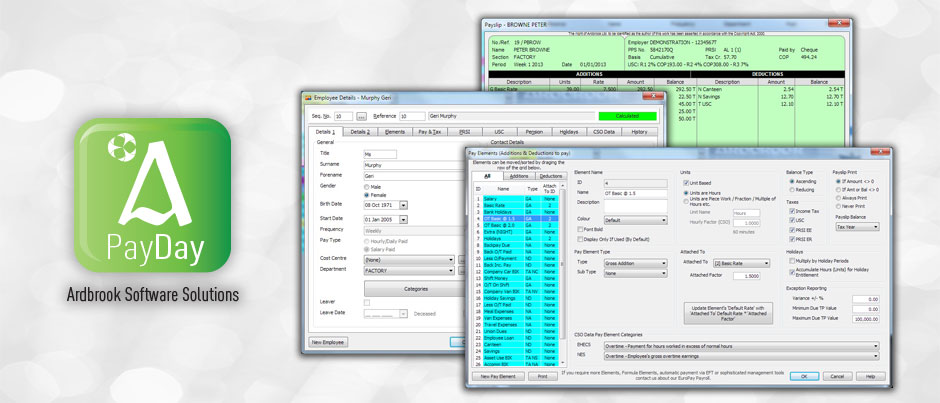Open the USC tab in Employee Details
The width and height of the screenshot is (940, 403).
click(x=499, y=132)
